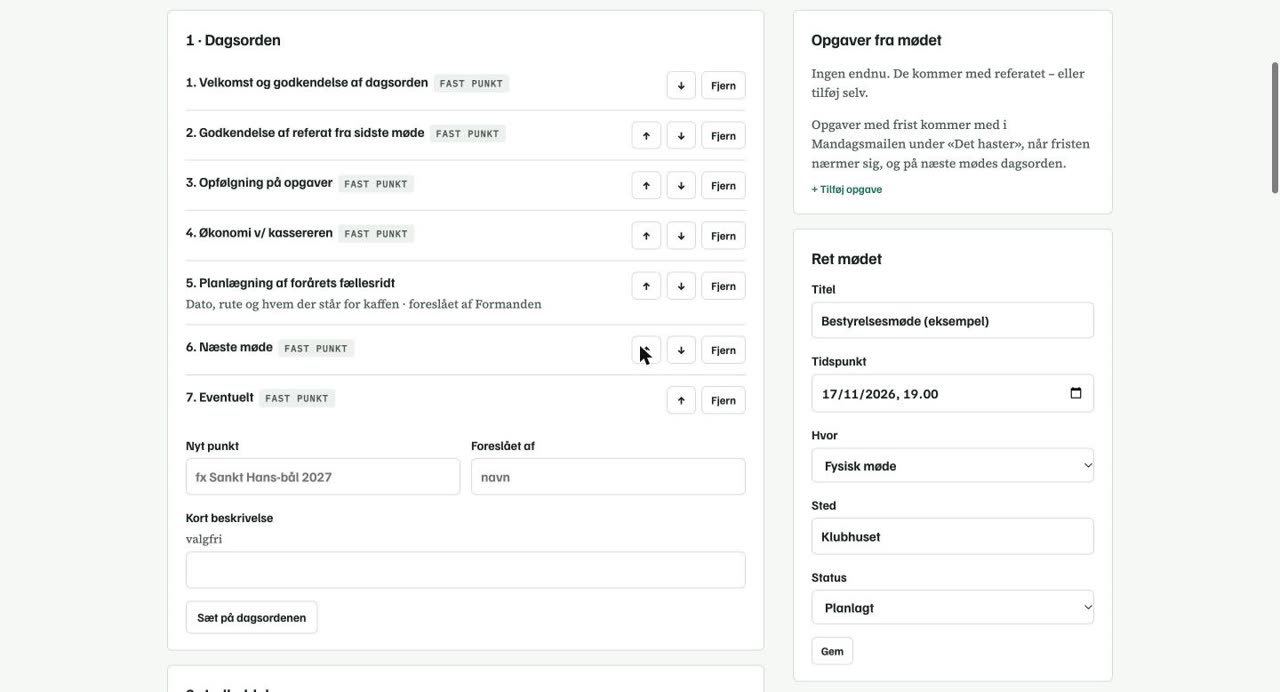The width and height of the screenshot is (1280, 692).
Task: Save meeting with the "Gem" button
Action: (832, 651)
